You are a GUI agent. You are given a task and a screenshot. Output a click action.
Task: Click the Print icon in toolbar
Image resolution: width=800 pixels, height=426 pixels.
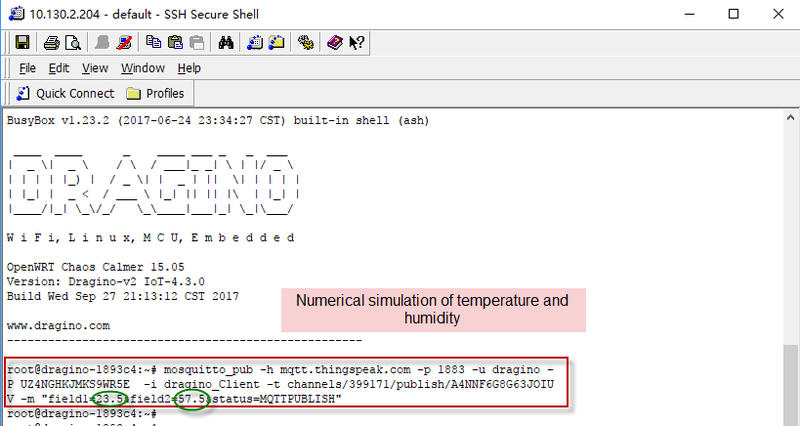click(x=52, y=43)
